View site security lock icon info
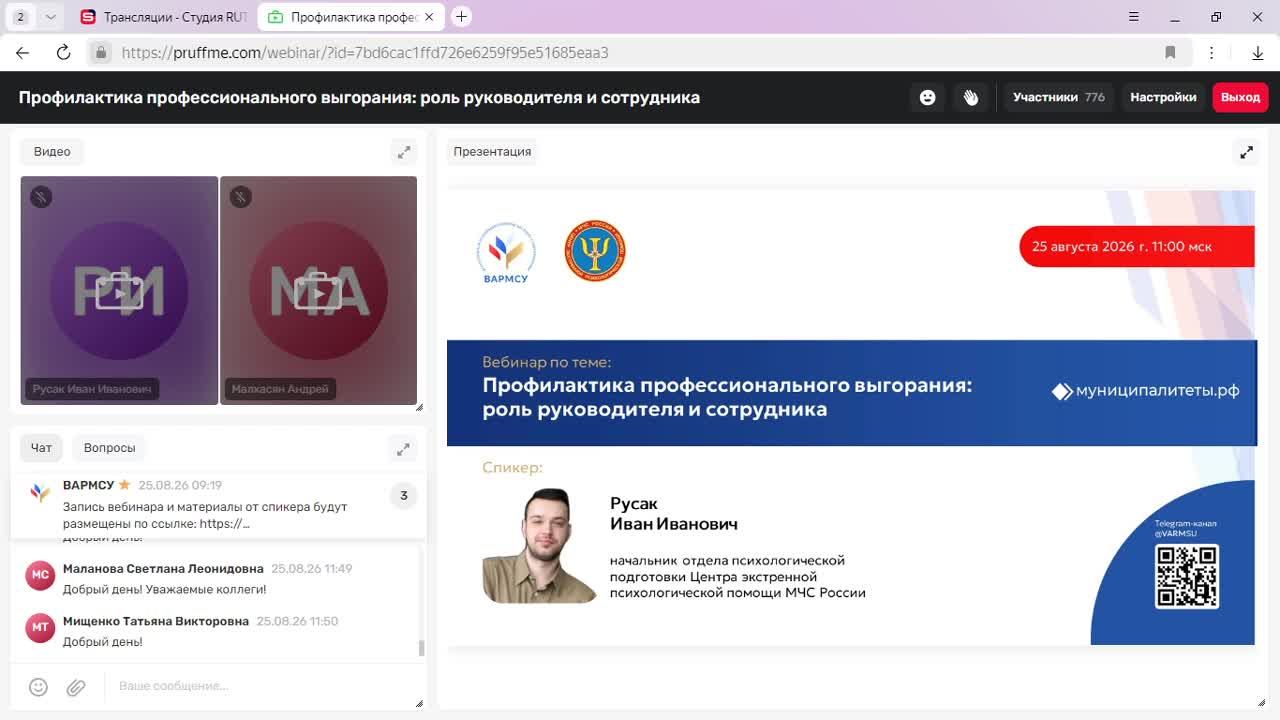The image size is (1280, 720). click(x=100, y=52)
